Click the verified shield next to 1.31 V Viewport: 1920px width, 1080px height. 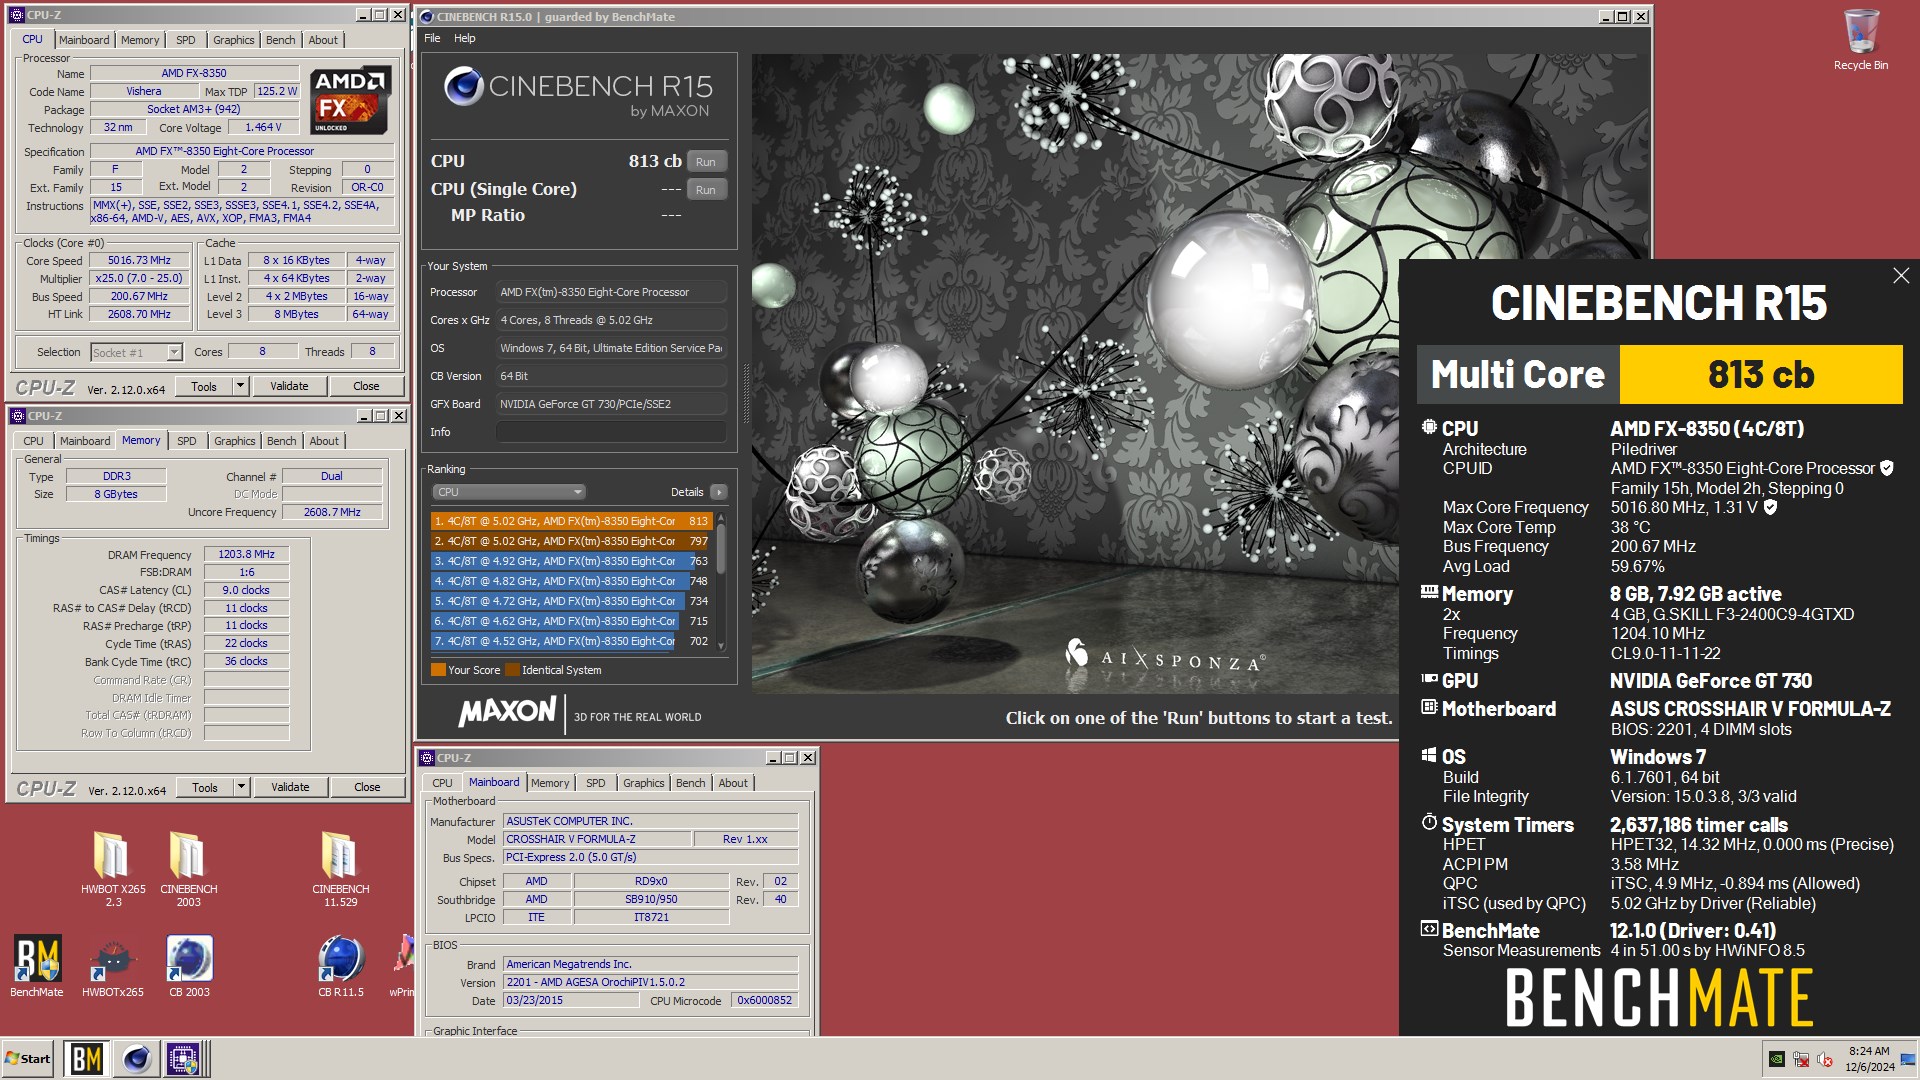1770,507
